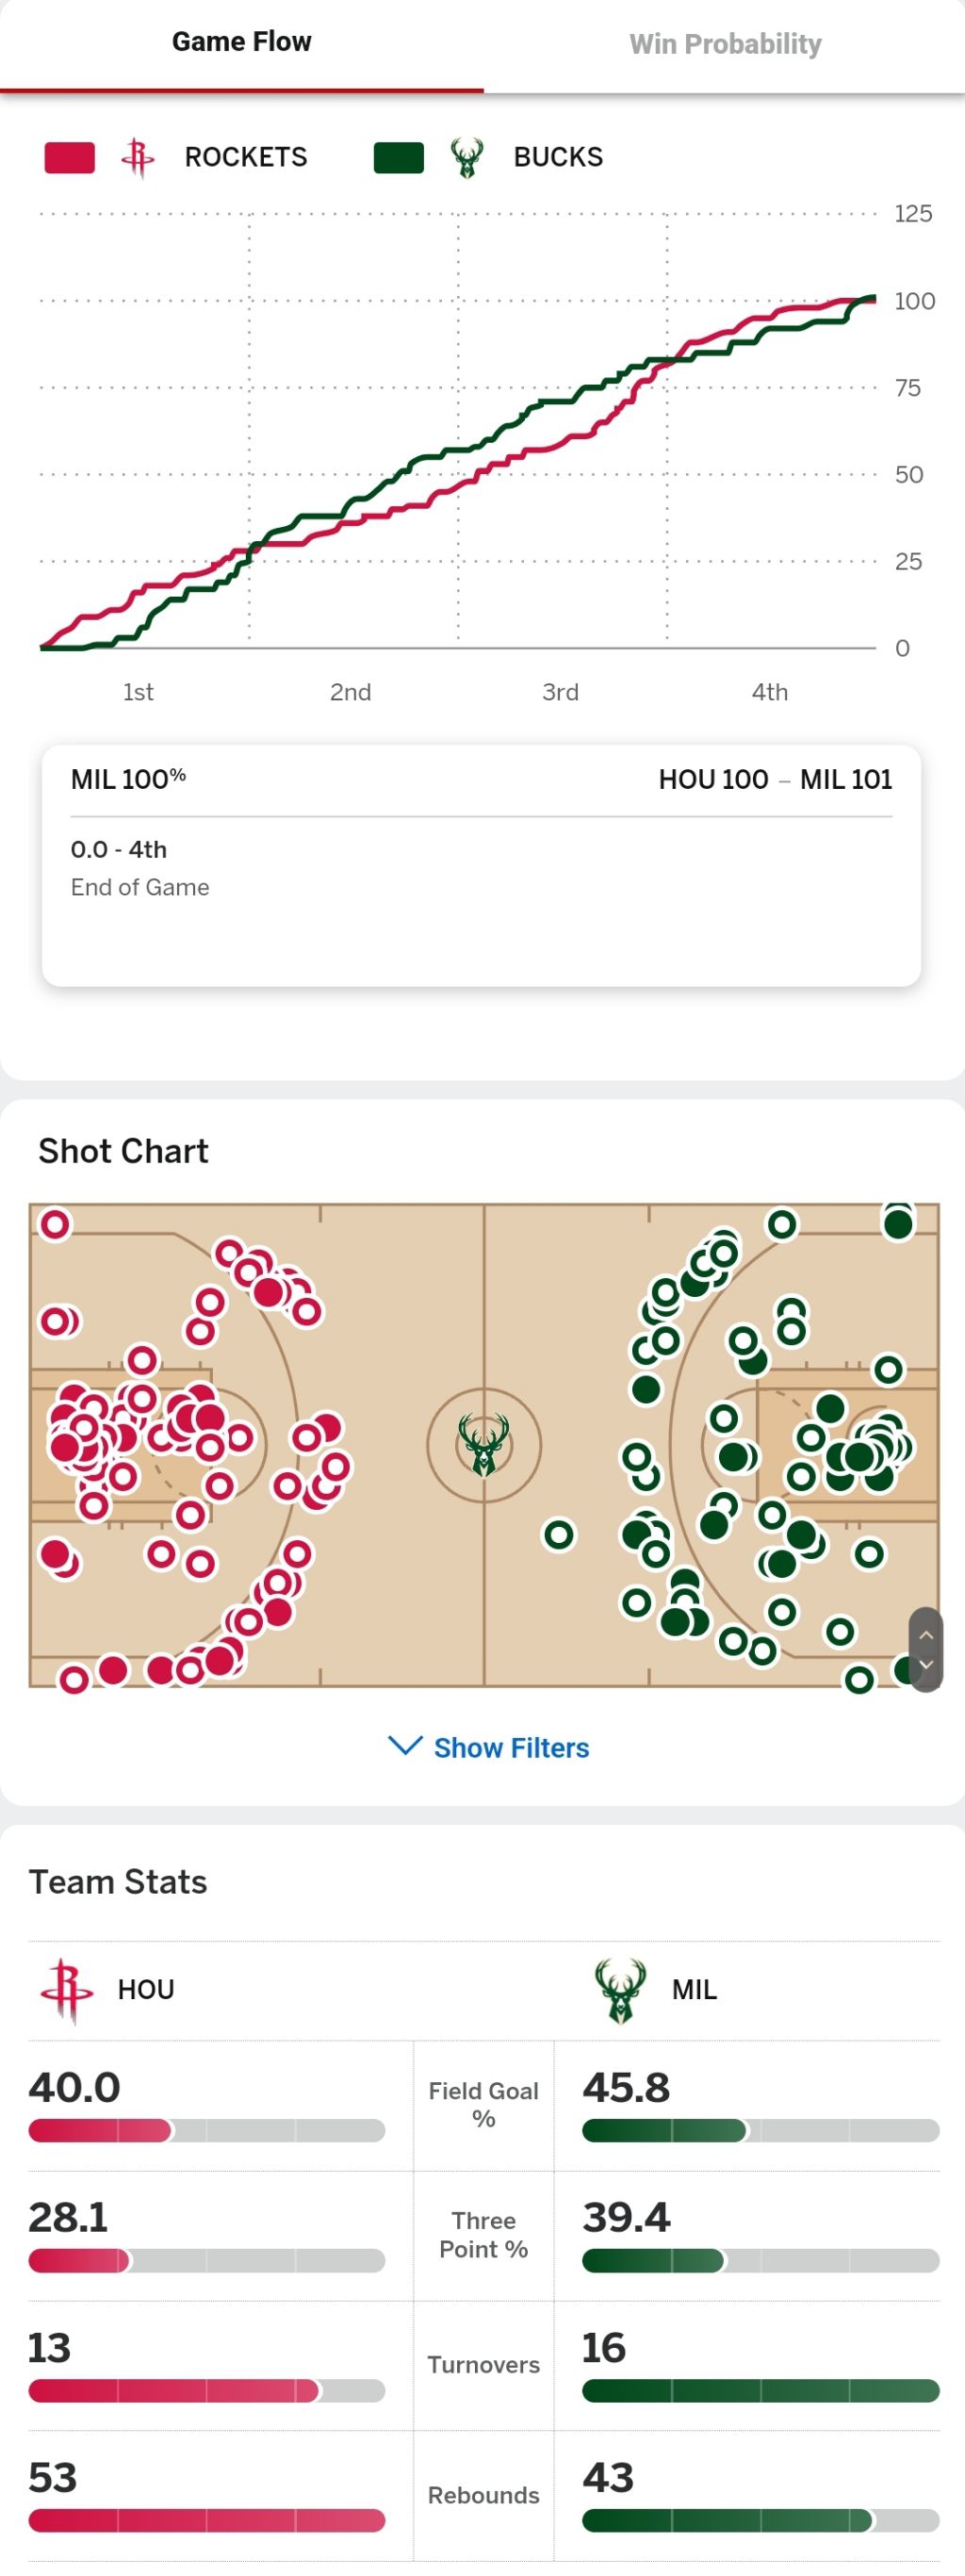The image size is (965, 2576).
Task: Click the 4th quarter label on chart
Action: pos(770,692)
